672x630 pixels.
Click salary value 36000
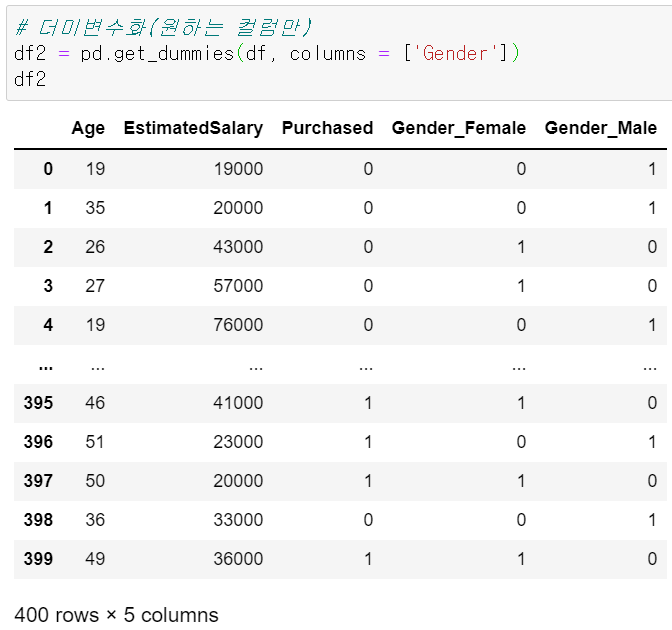tap(238, 559)
